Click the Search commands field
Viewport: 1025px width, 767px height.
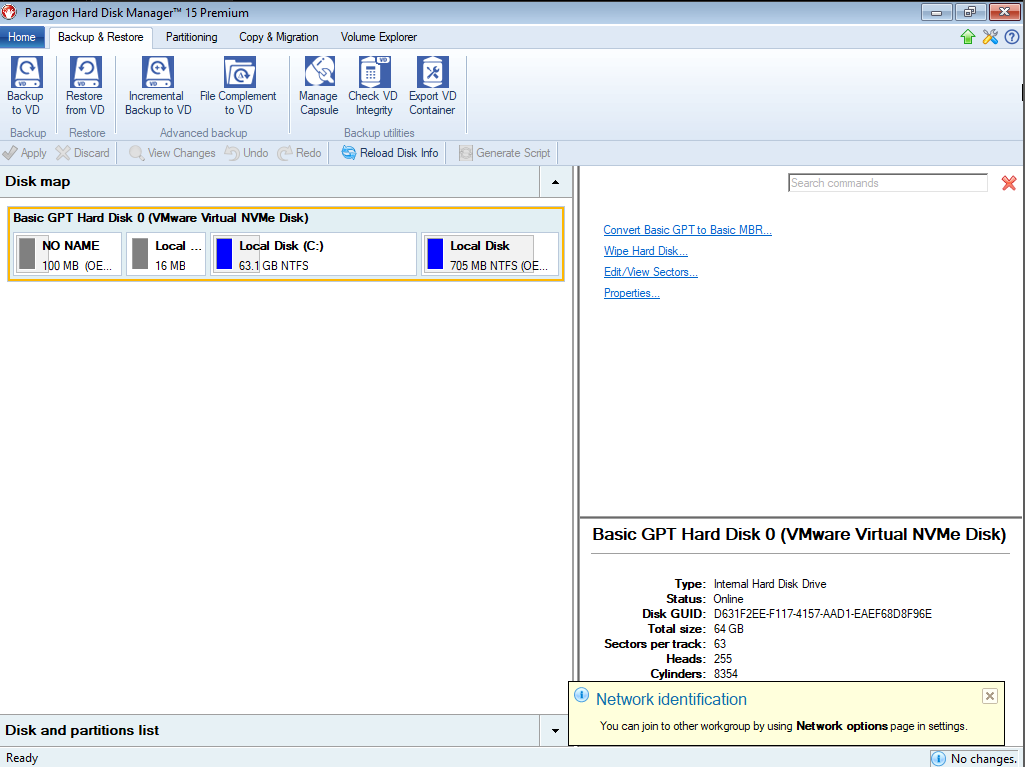888,183
